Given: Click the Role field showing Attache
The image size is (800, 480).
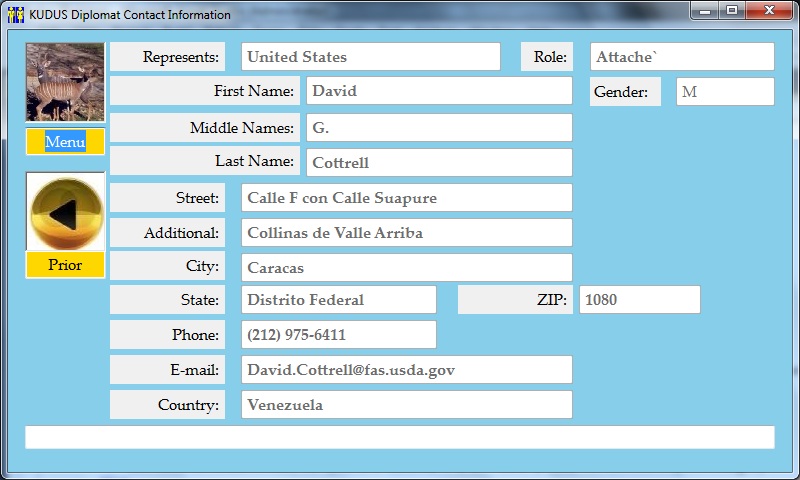Looking at the screenshot, I should 682,57.
